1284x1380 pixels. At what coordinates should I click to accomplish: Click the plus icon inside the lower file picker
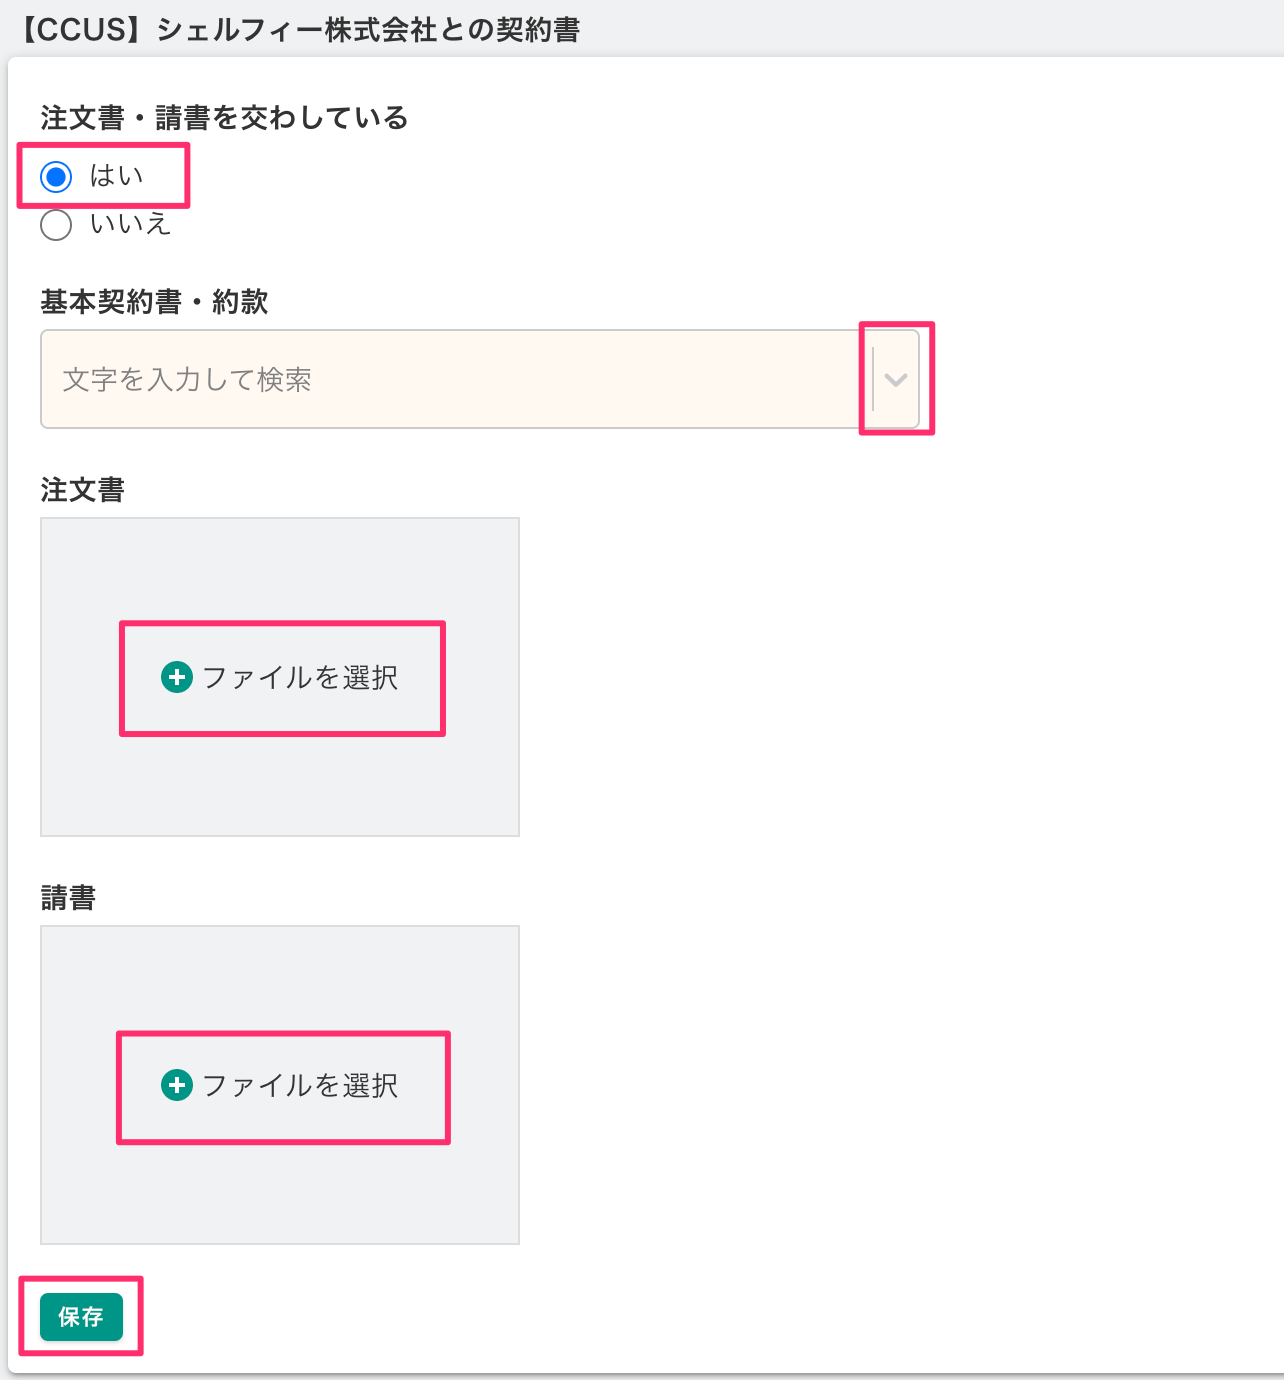(x=177, y=1086)
